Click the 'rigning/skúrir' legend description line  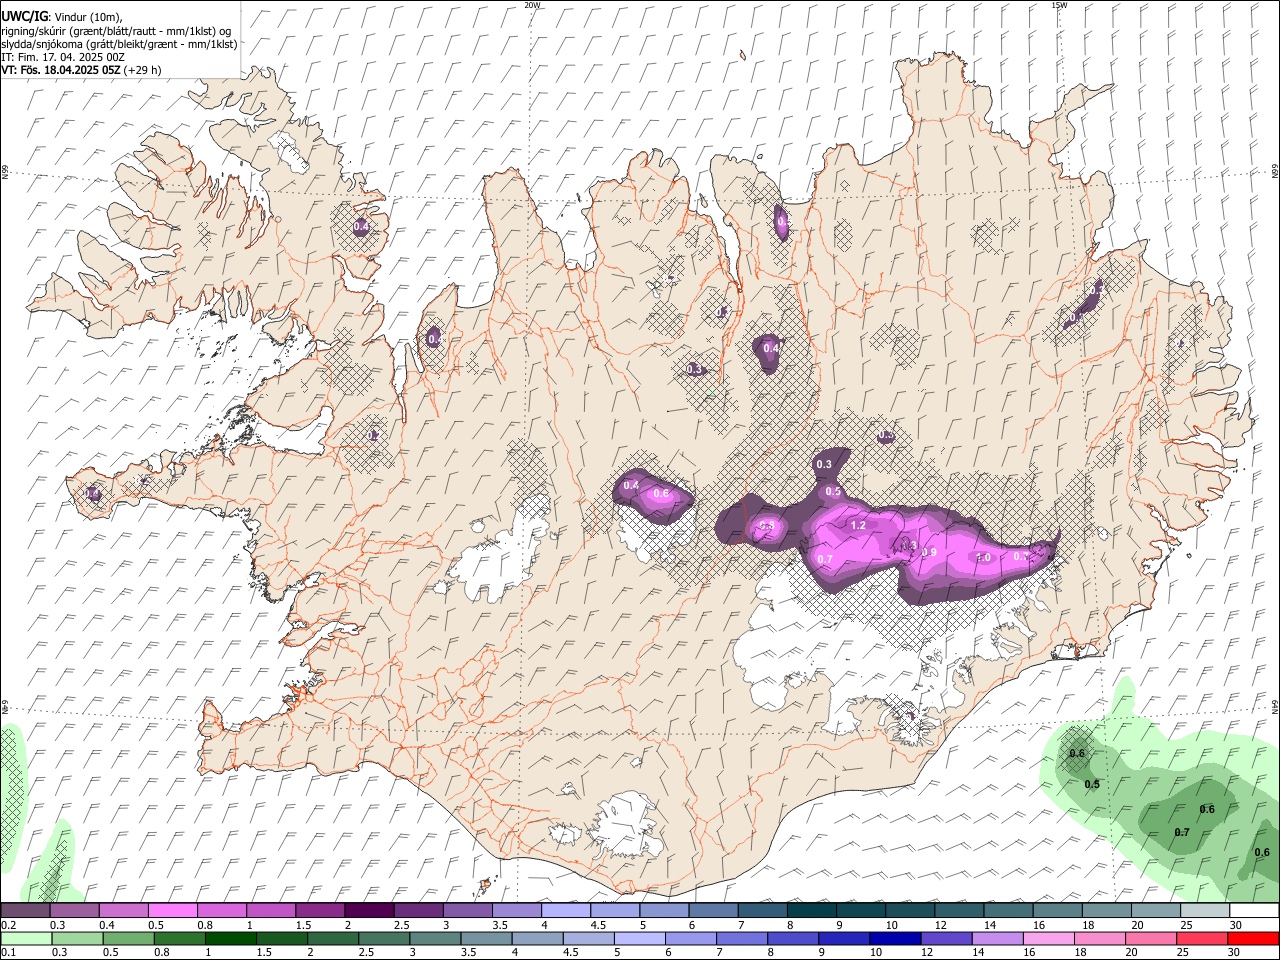(x=116, y=31)
